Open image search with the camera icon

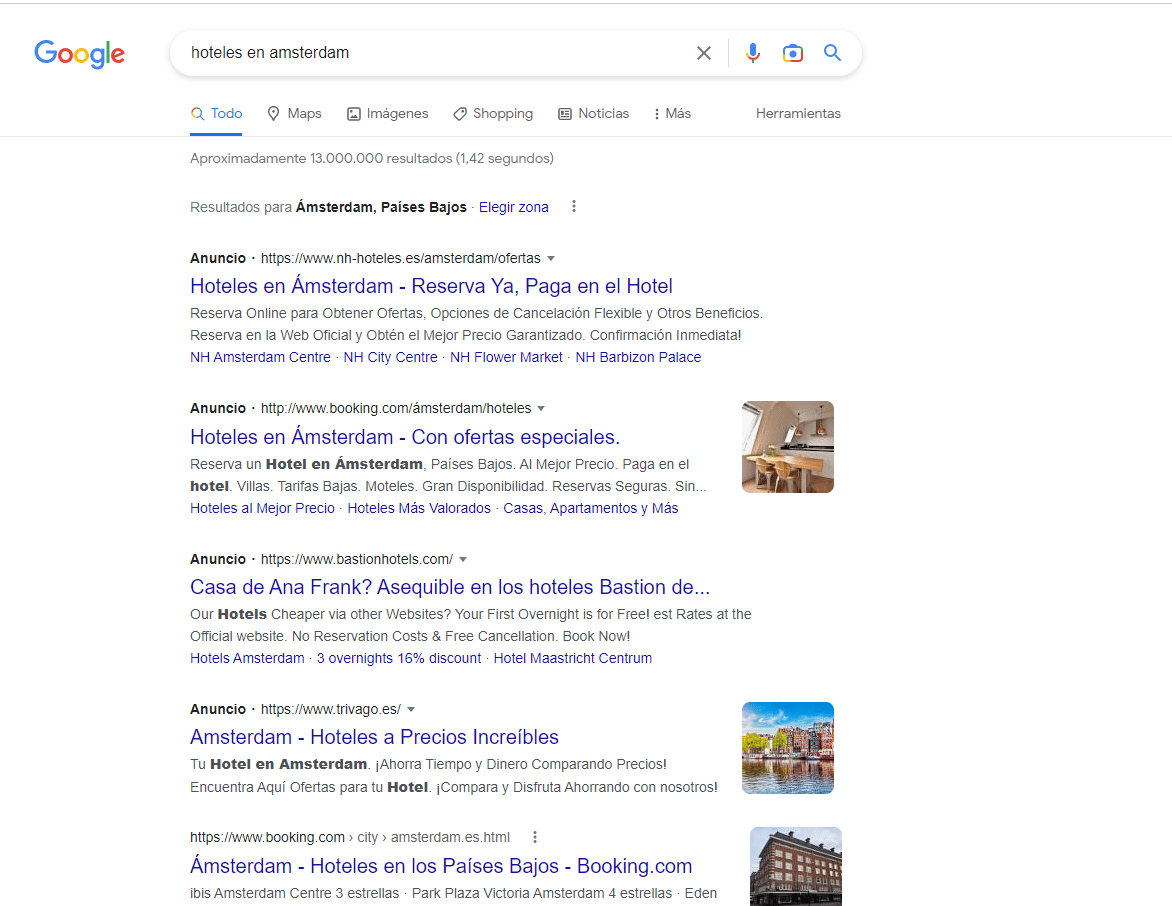click(792, 53)
